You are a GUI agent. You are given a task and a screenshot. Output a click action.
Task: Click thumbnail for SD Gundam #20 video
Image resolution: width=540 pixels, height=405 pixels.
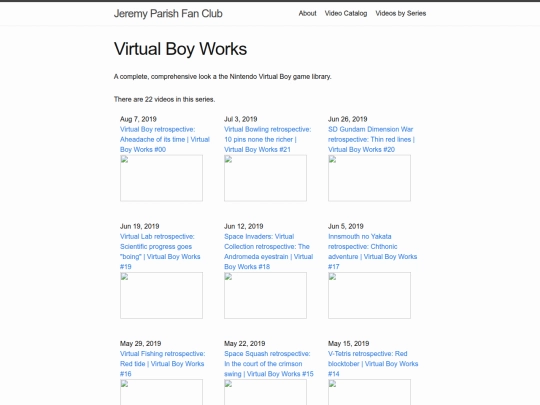click(369, 178)
